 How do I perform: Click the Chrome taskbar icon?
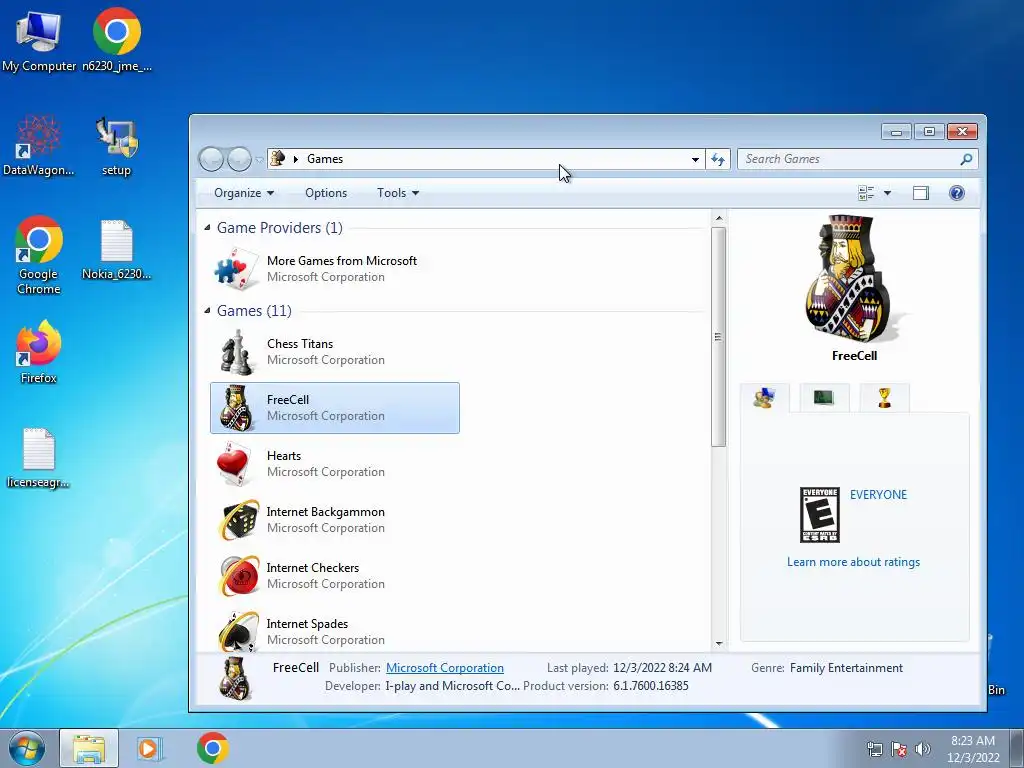(212, 748)
